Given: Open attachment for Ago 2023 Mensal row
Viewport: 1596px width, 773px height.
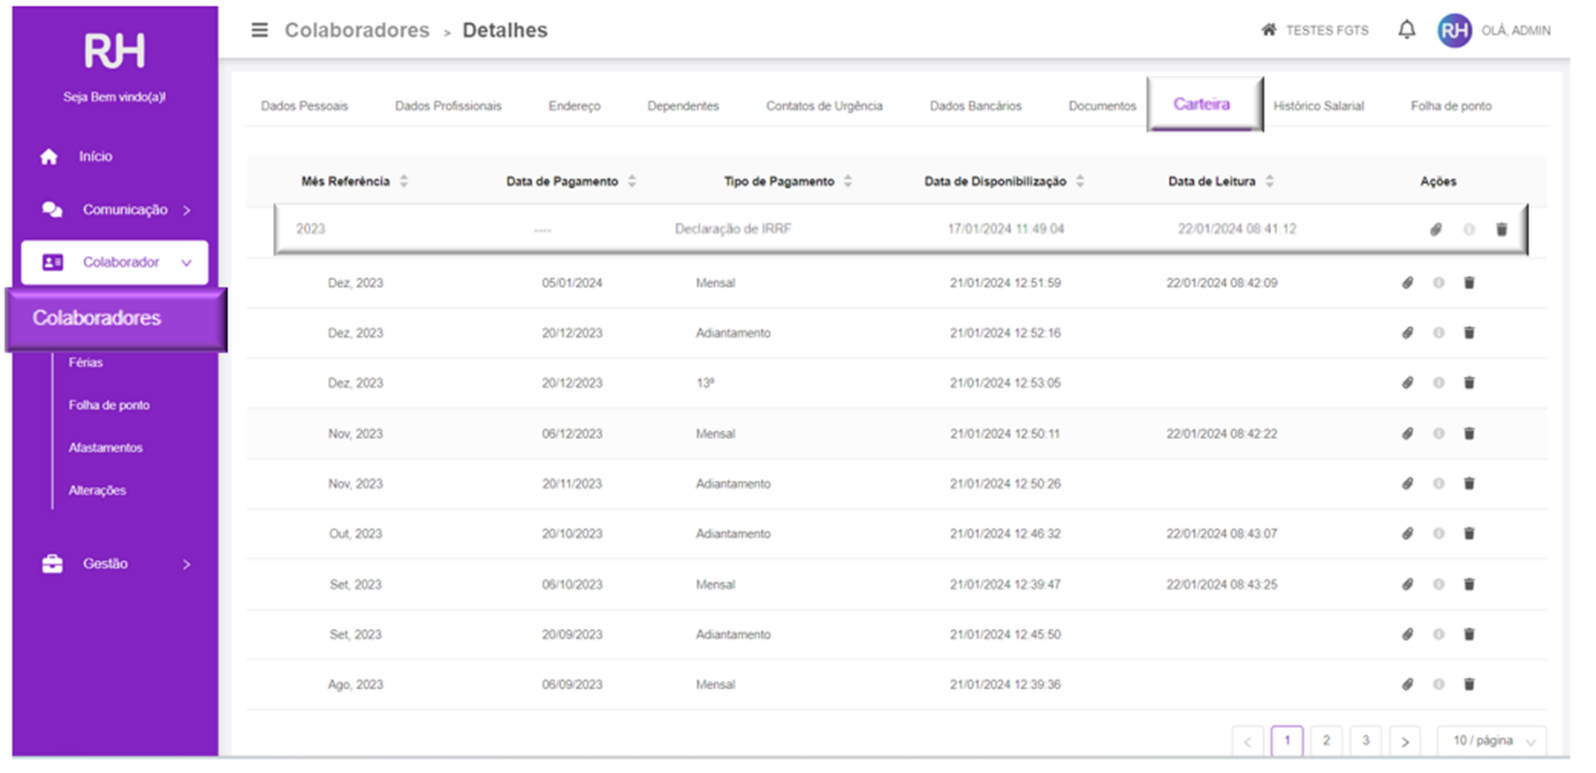Looking at the screenshot, I should pyautogui.click(x=1407, y=685).
